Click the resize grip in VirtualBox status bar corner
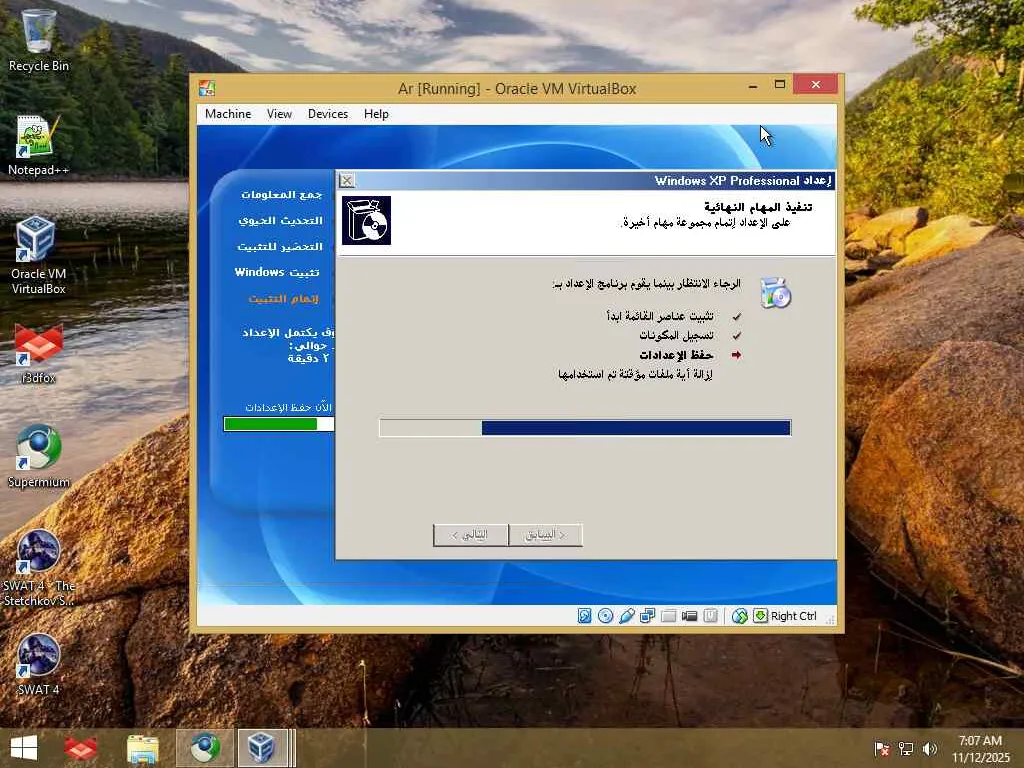Viewport: 1024px width, 768px height. tap(830, 620)
